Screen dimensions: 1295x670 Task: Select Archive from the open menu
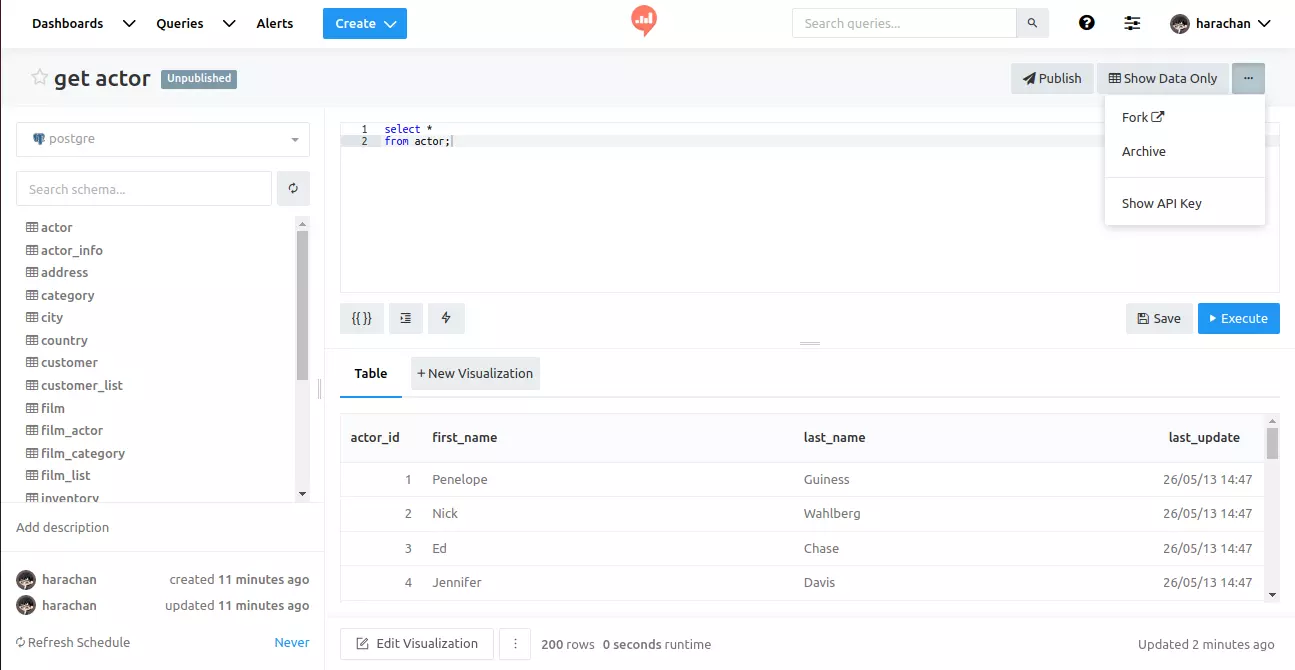pos(1143,151)
